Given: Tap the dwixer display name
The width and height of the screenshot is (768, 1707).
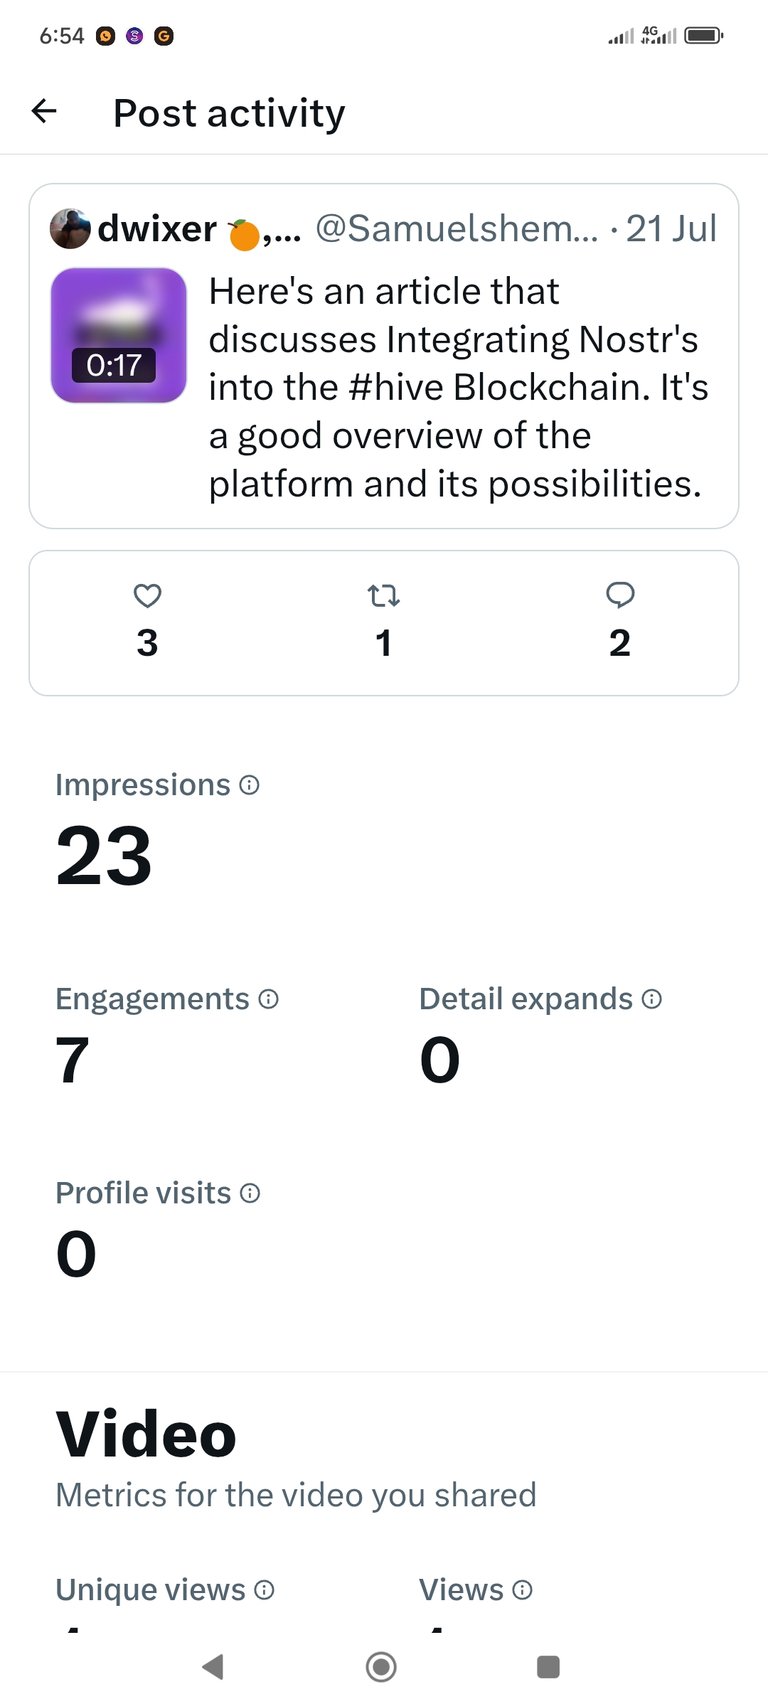Looking at the screenshot, I should (157, 229).
